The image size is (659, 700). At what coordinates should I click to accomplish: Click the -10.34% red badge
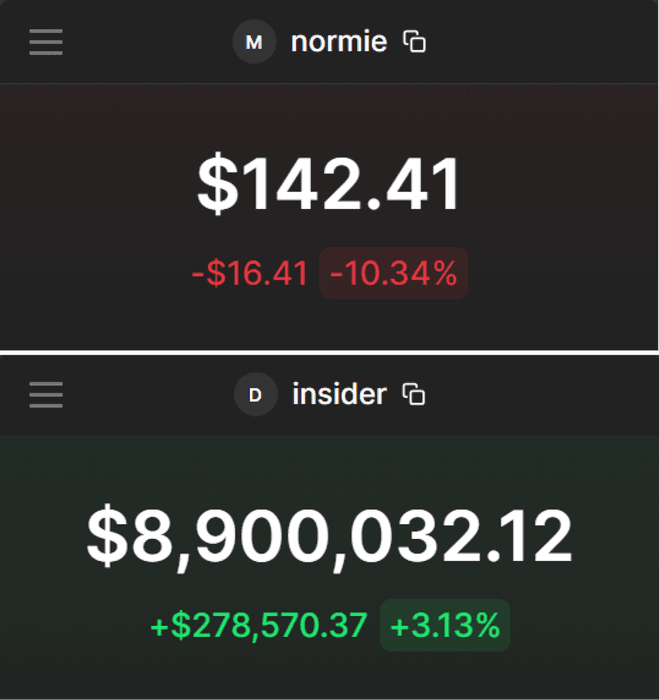(393, 273)
